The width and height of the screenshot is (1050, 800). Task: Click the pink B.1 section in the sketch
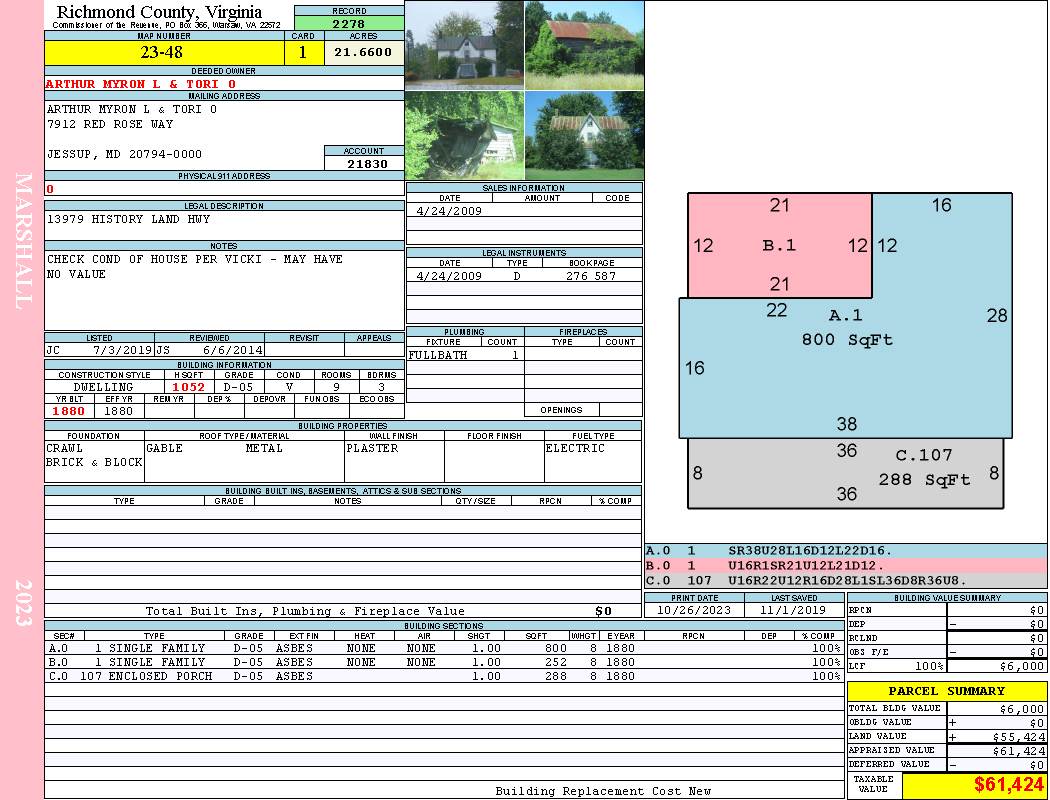pyautogui.click(x=779, y=245)
